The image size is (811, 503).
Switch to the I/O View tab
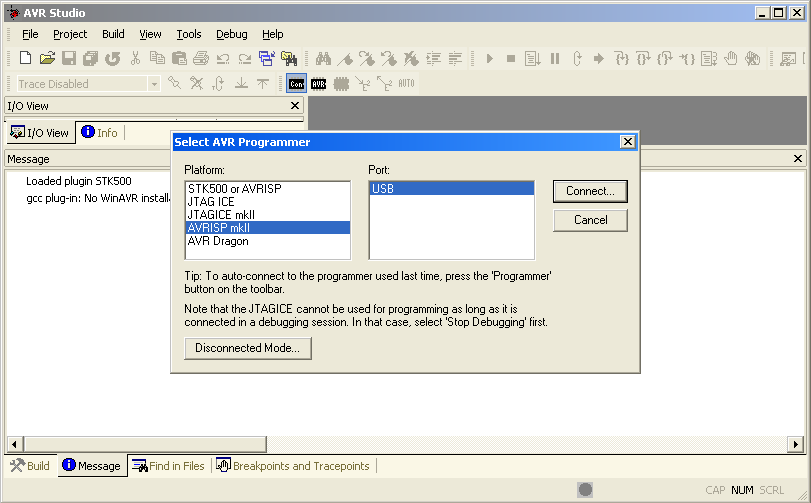(40, 133)
